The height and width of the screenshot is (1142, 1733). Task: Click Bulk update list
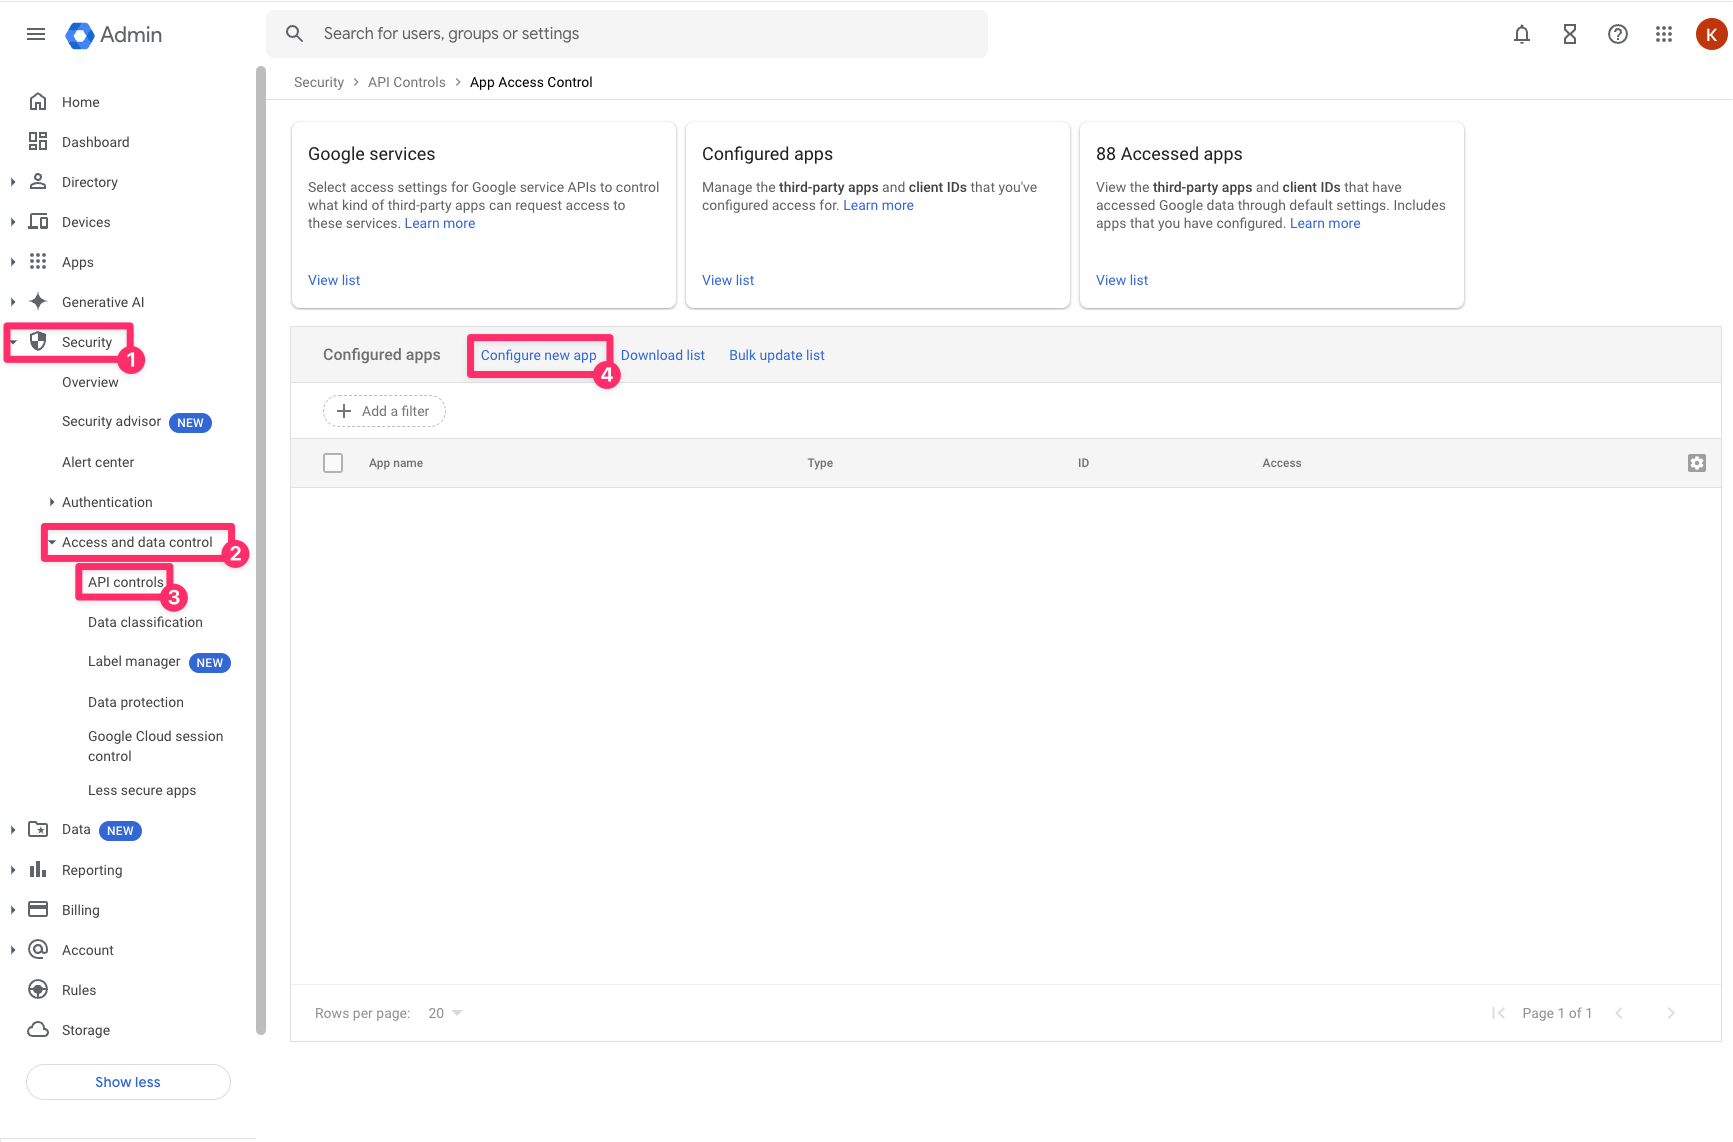[777, 355]
